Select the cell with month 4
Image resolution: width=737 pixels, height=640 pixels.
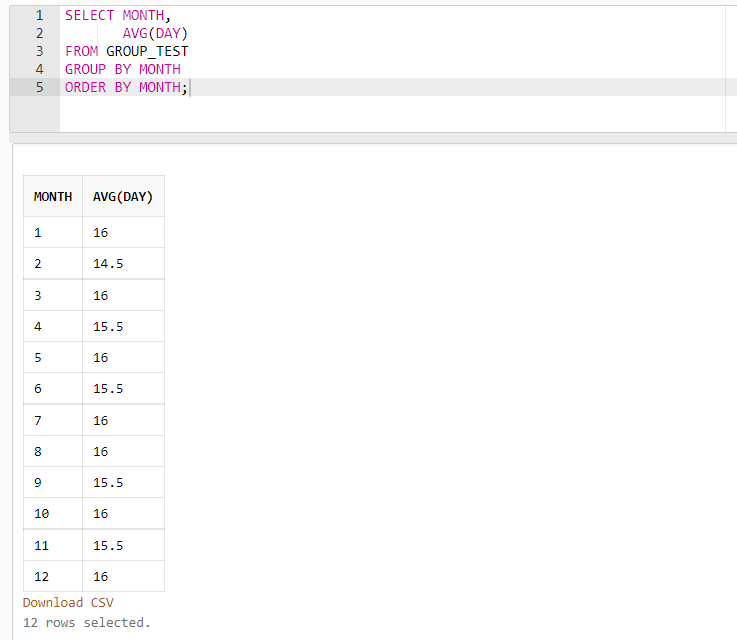tap(53, 326)
